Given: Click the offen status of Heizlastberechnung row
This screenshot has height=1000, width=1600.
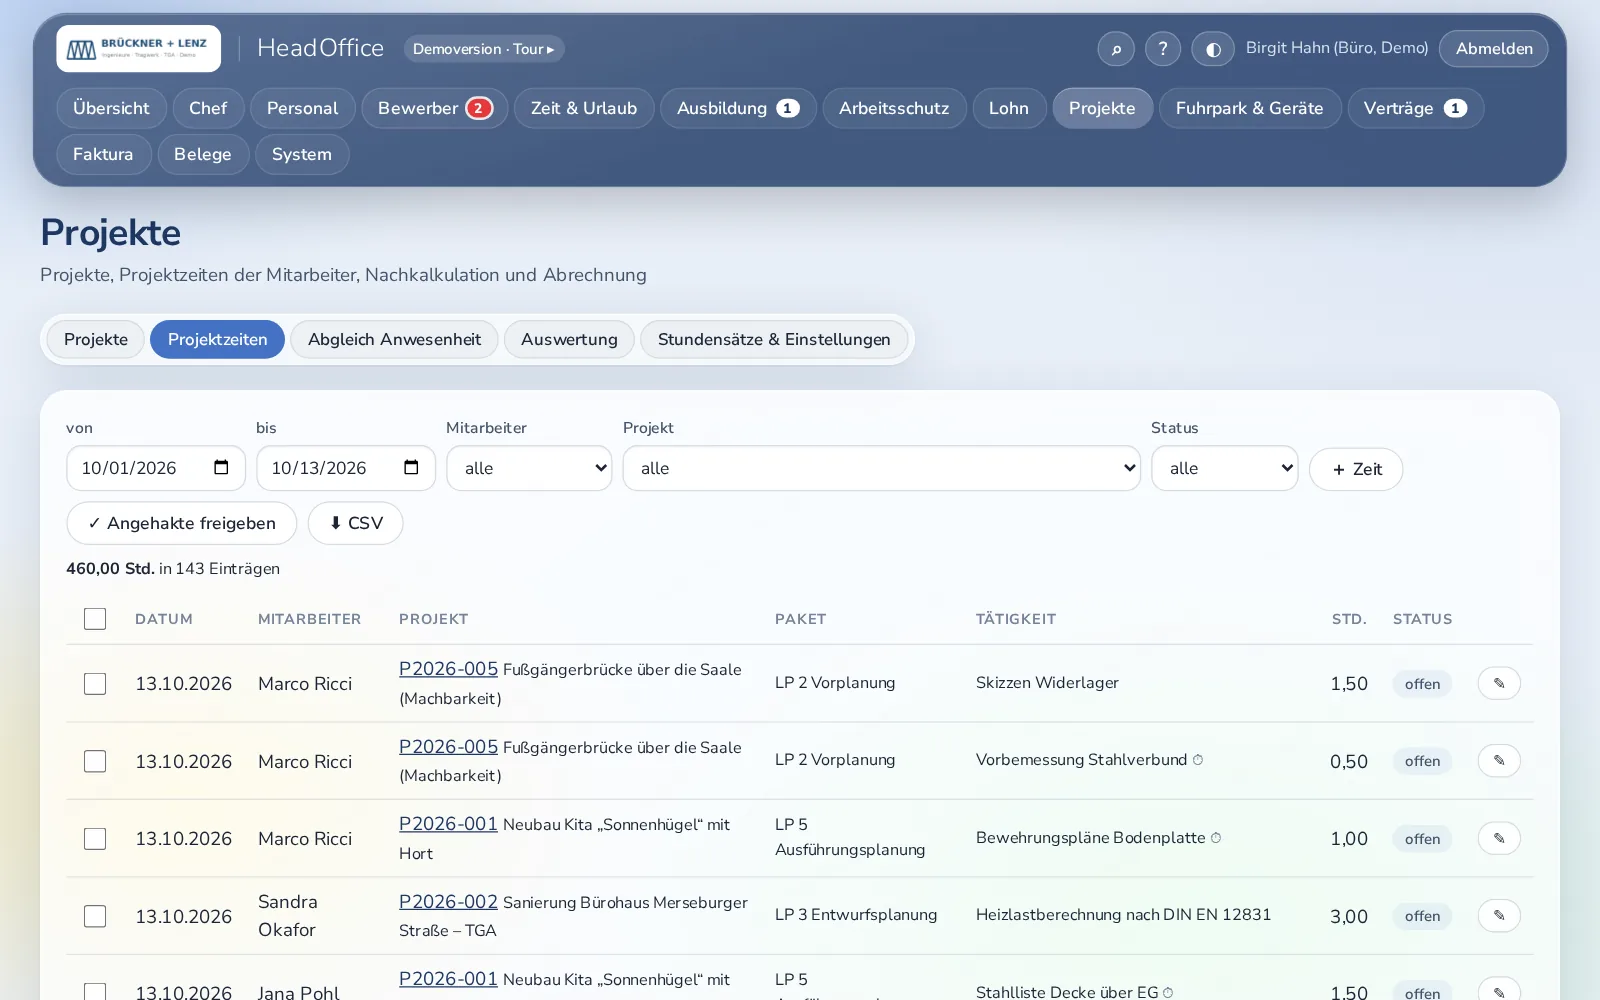Looking at the screenshot, I should pos(1422,916).
